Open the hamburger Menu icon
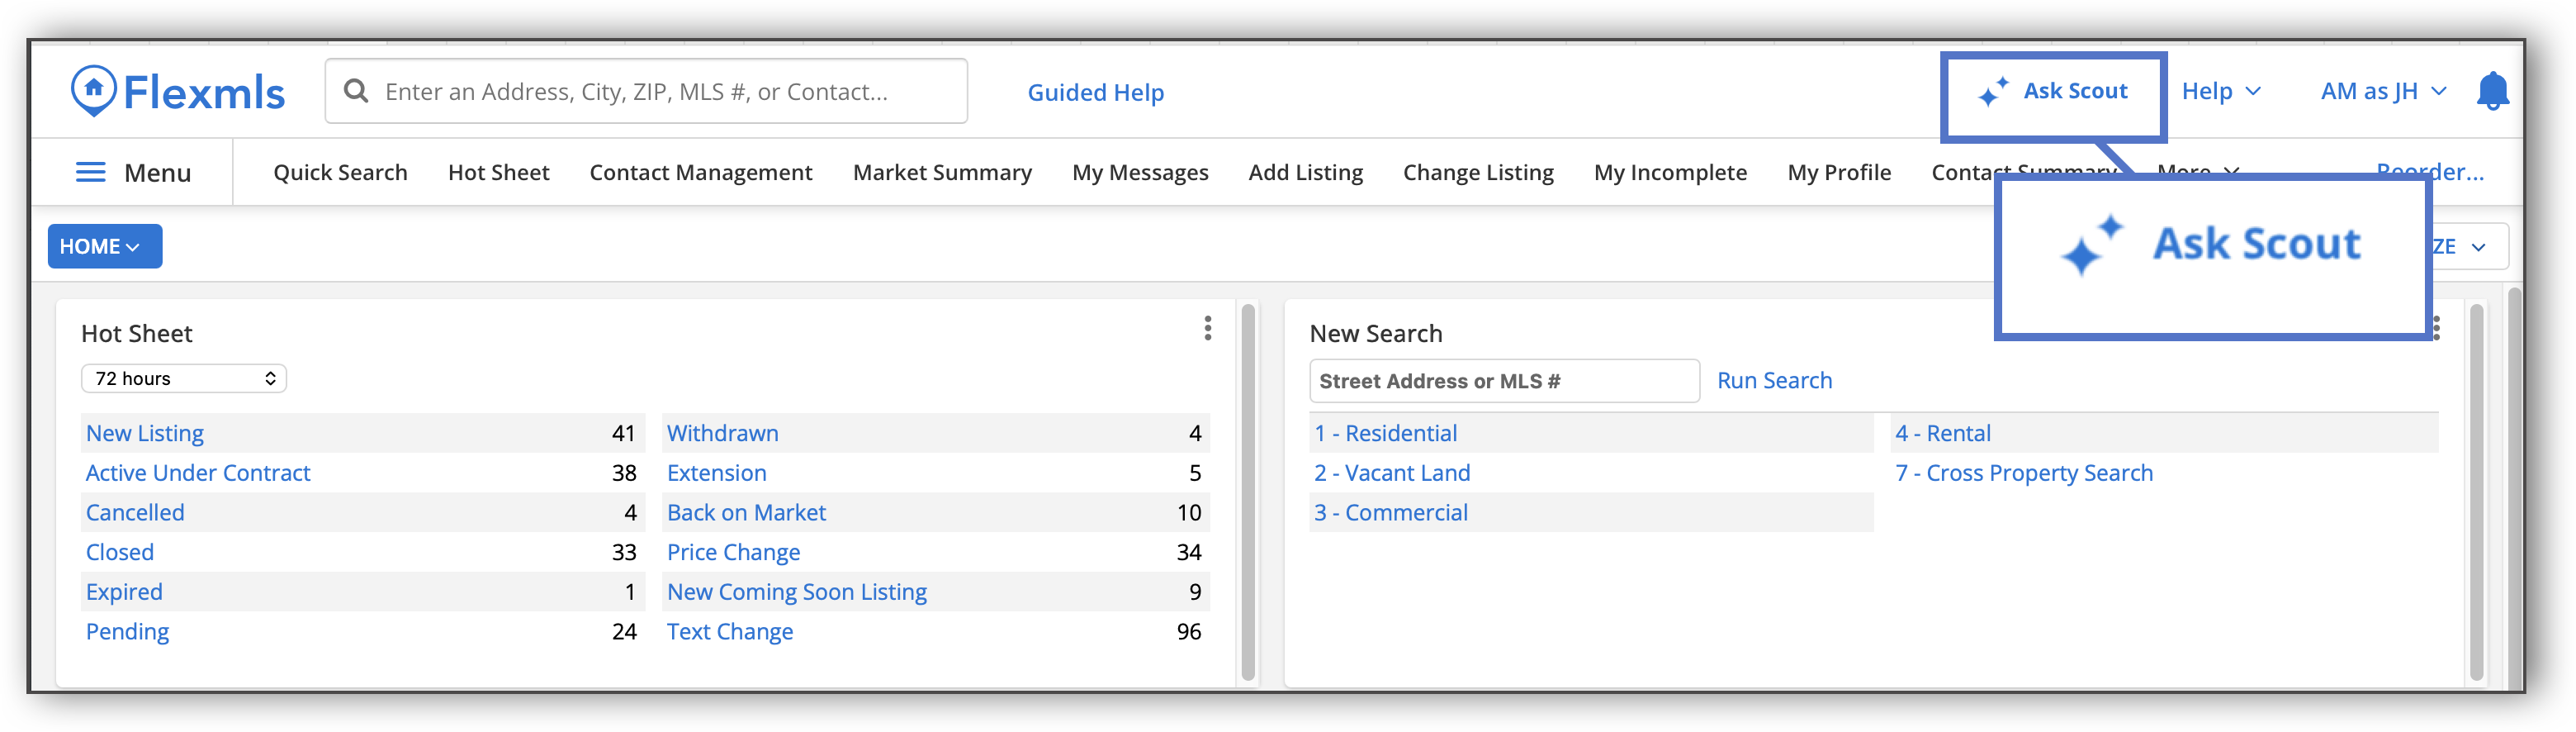This screenshot has height=732, width=2576. click(91, 172)
